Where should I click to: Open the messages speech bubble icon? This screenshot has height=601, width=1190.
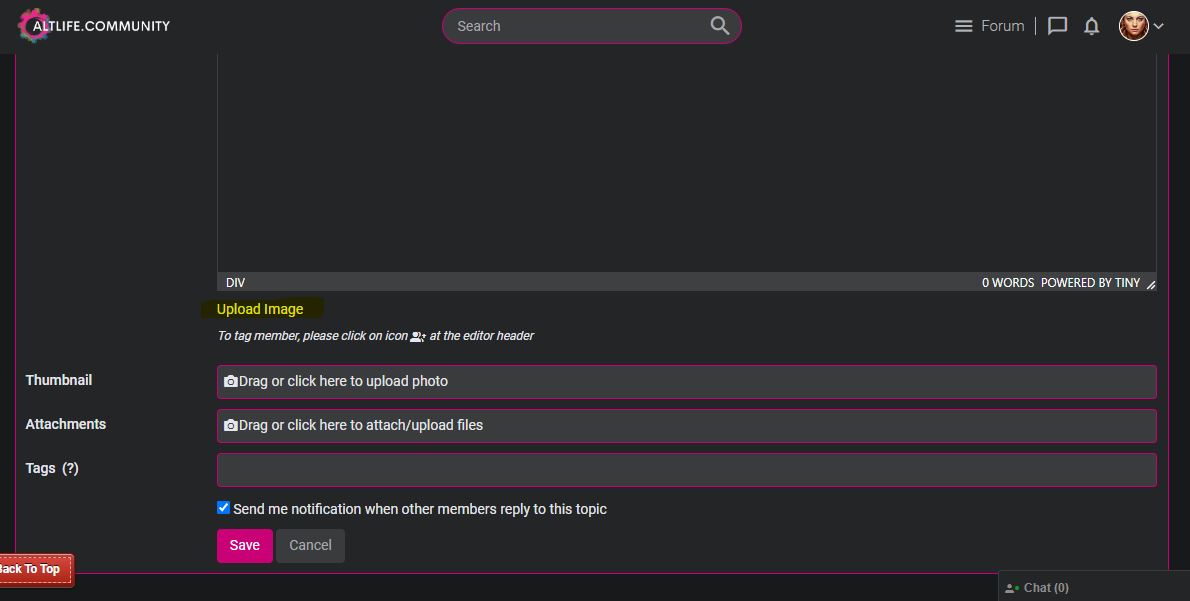[1057, 26]
